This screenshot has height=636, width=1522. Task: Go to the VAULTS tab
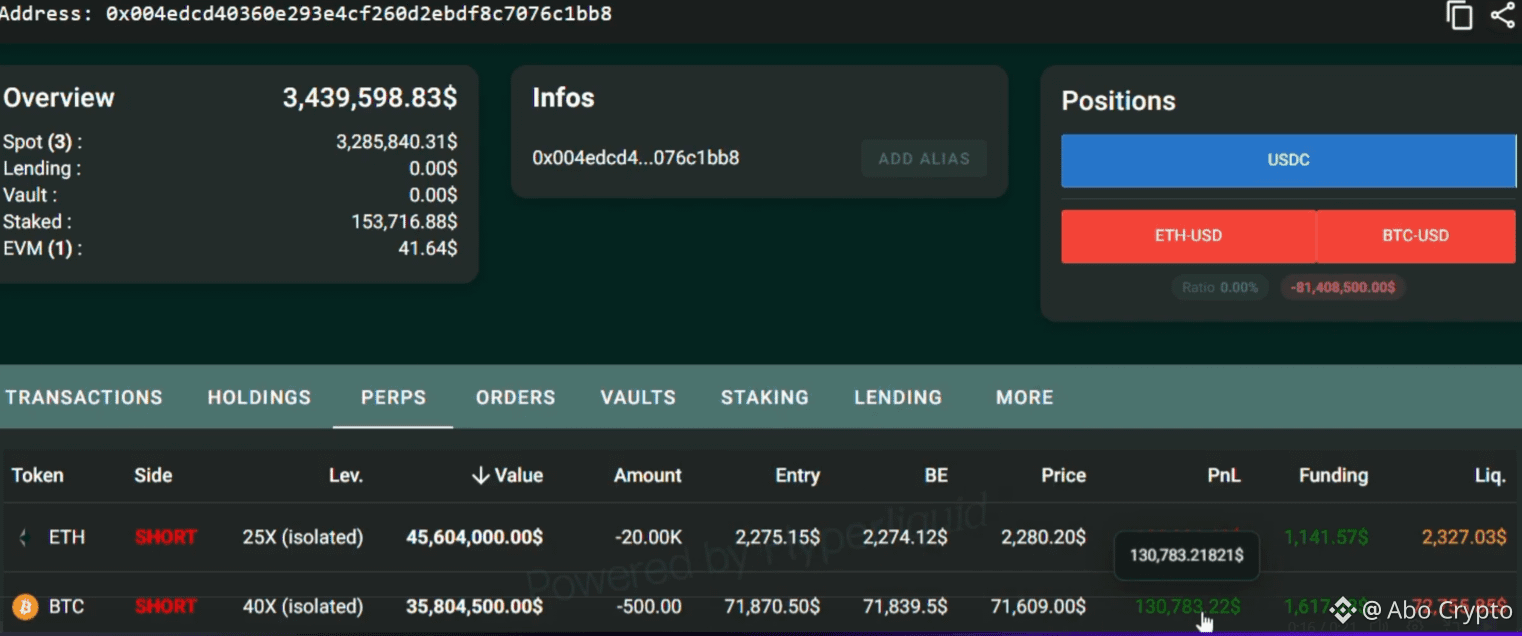click(x=638, y=397)
